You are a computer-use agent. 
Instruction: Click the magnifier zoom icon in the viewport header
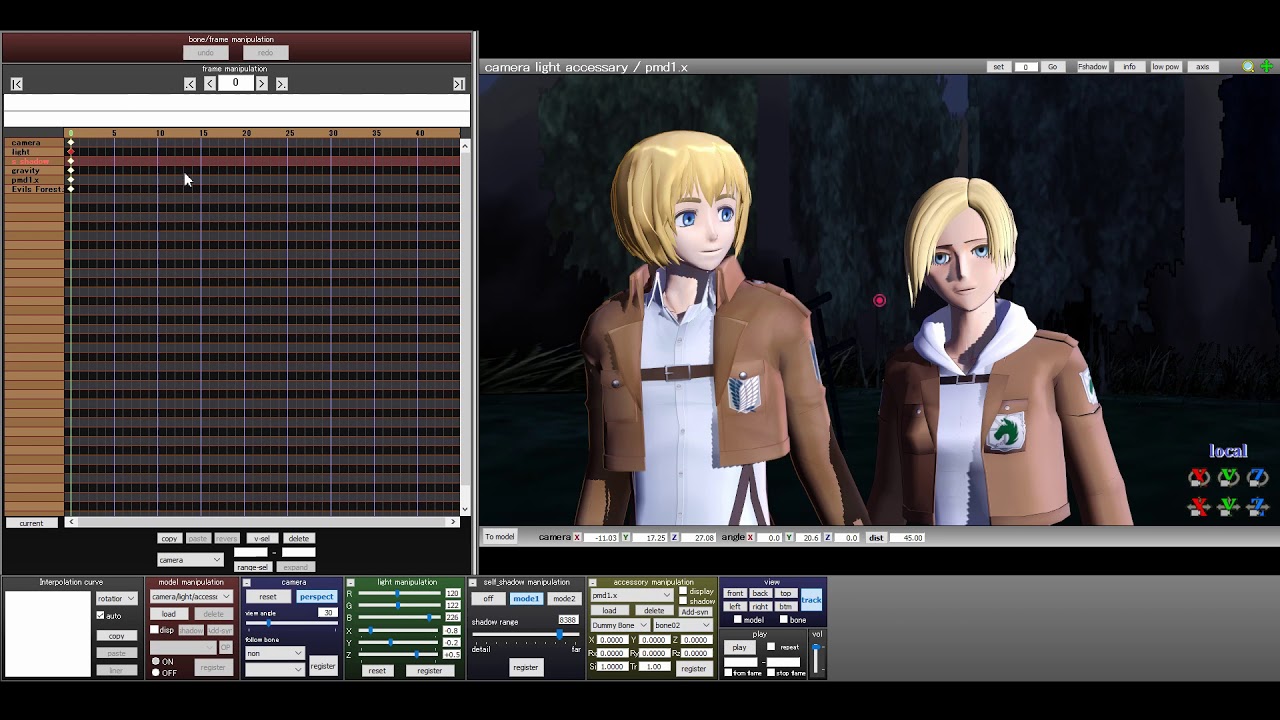1248,67
